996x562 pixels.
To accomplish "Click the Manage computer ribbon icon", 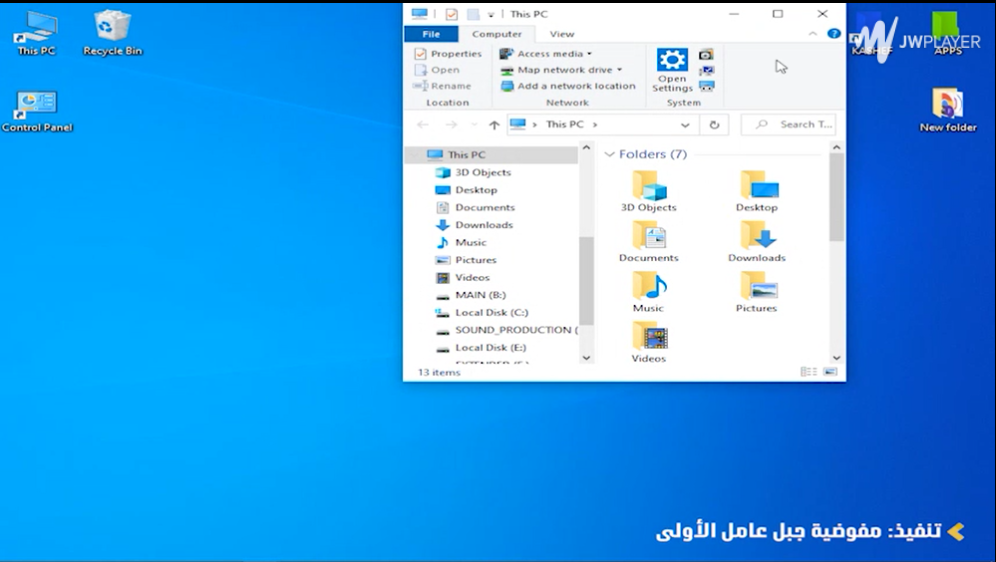I will click(706, 86).
